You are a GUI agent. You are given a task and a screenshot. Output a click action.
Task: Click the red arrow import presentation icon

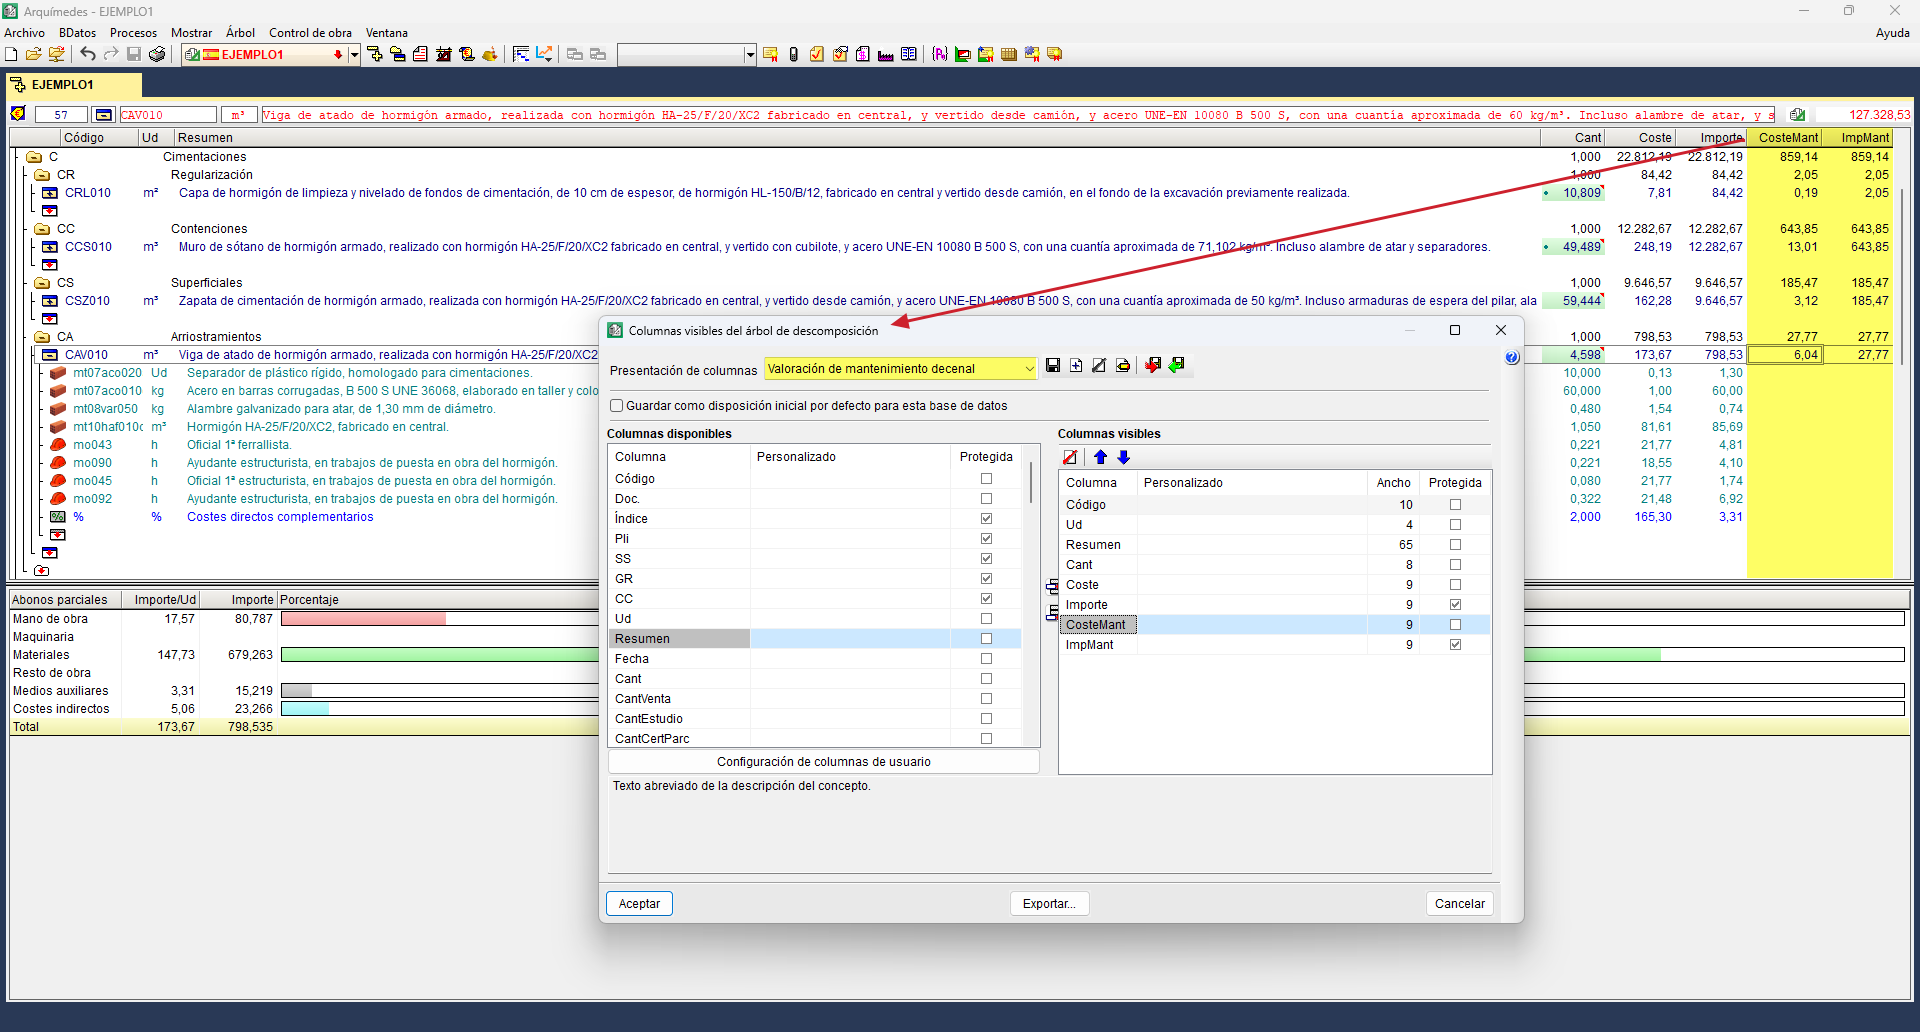click(1153, 366)
